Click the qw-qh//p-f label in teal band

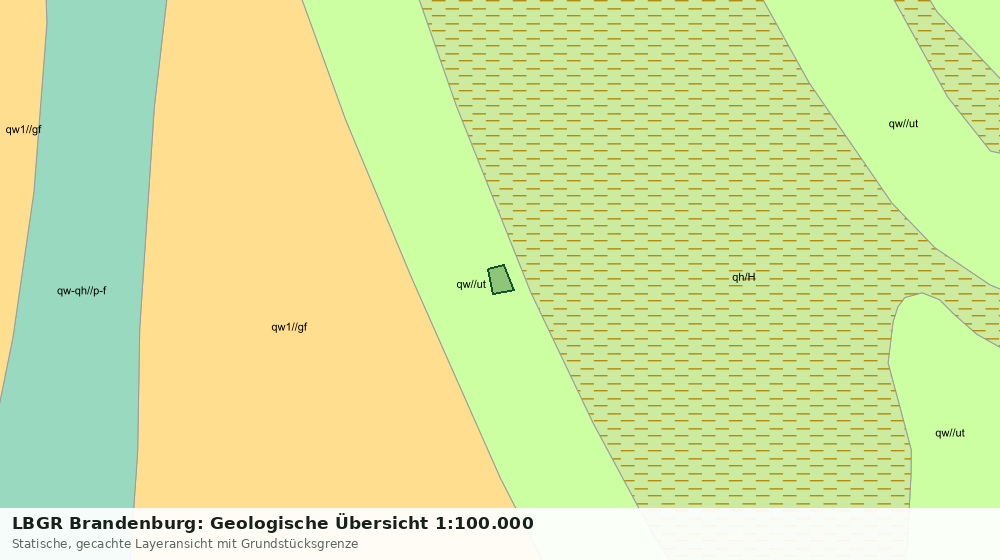(82, 291)
